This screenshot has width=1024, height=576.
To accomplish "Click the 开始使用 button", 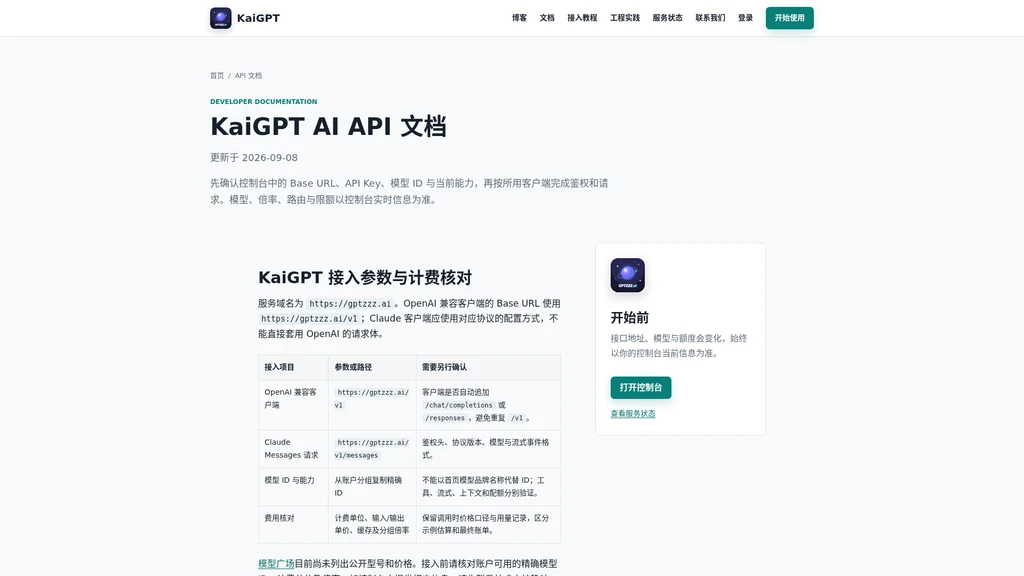I will click(790, 18).
